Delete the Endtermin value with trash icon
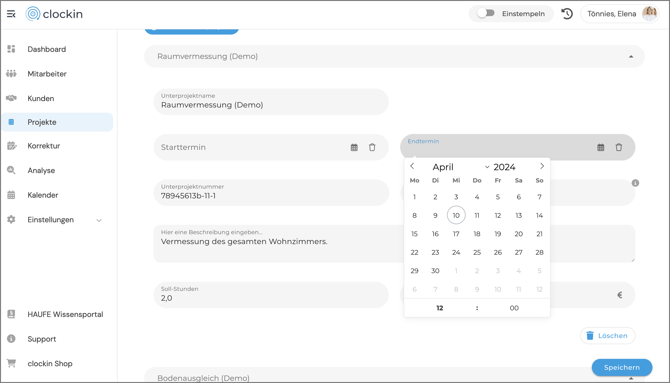The width and height of the screenshot is (670, 383). click(619, 147)
